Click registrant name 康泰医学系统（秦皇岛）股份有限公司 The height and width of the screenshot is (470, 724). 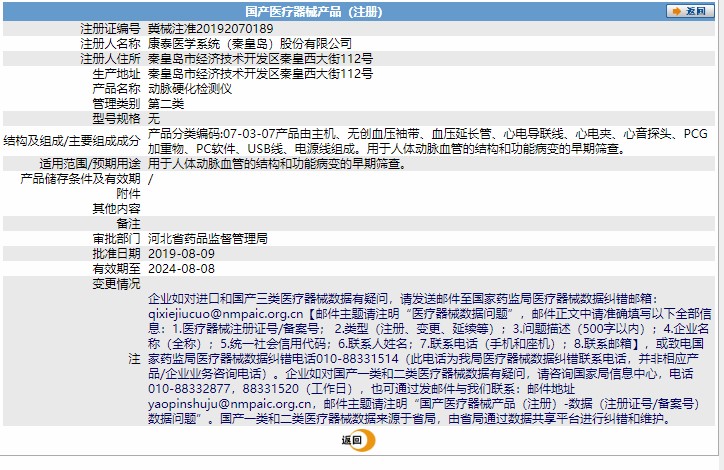click(x=250, y=44)
